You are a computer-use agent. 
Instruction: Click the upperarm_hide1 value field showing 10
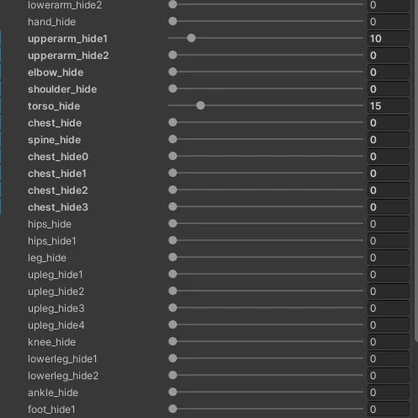[388, 38]
